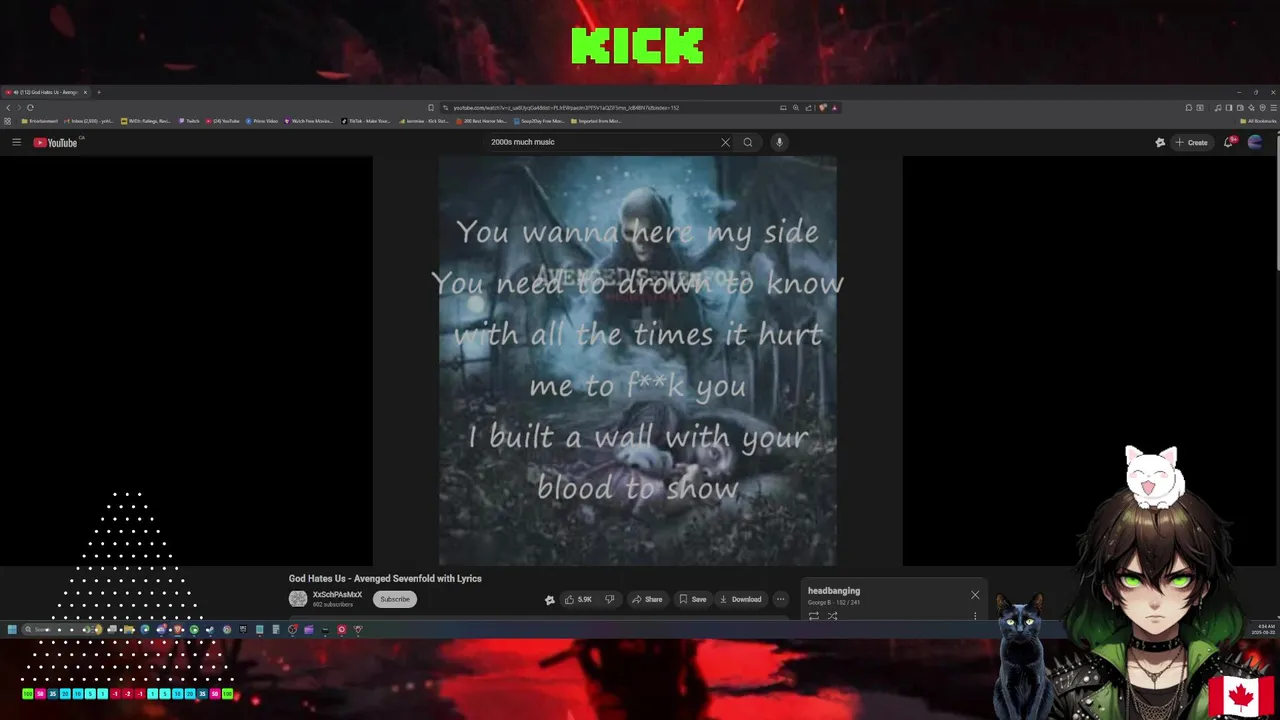Open the more actions three-dot menu

click(781, 599)
